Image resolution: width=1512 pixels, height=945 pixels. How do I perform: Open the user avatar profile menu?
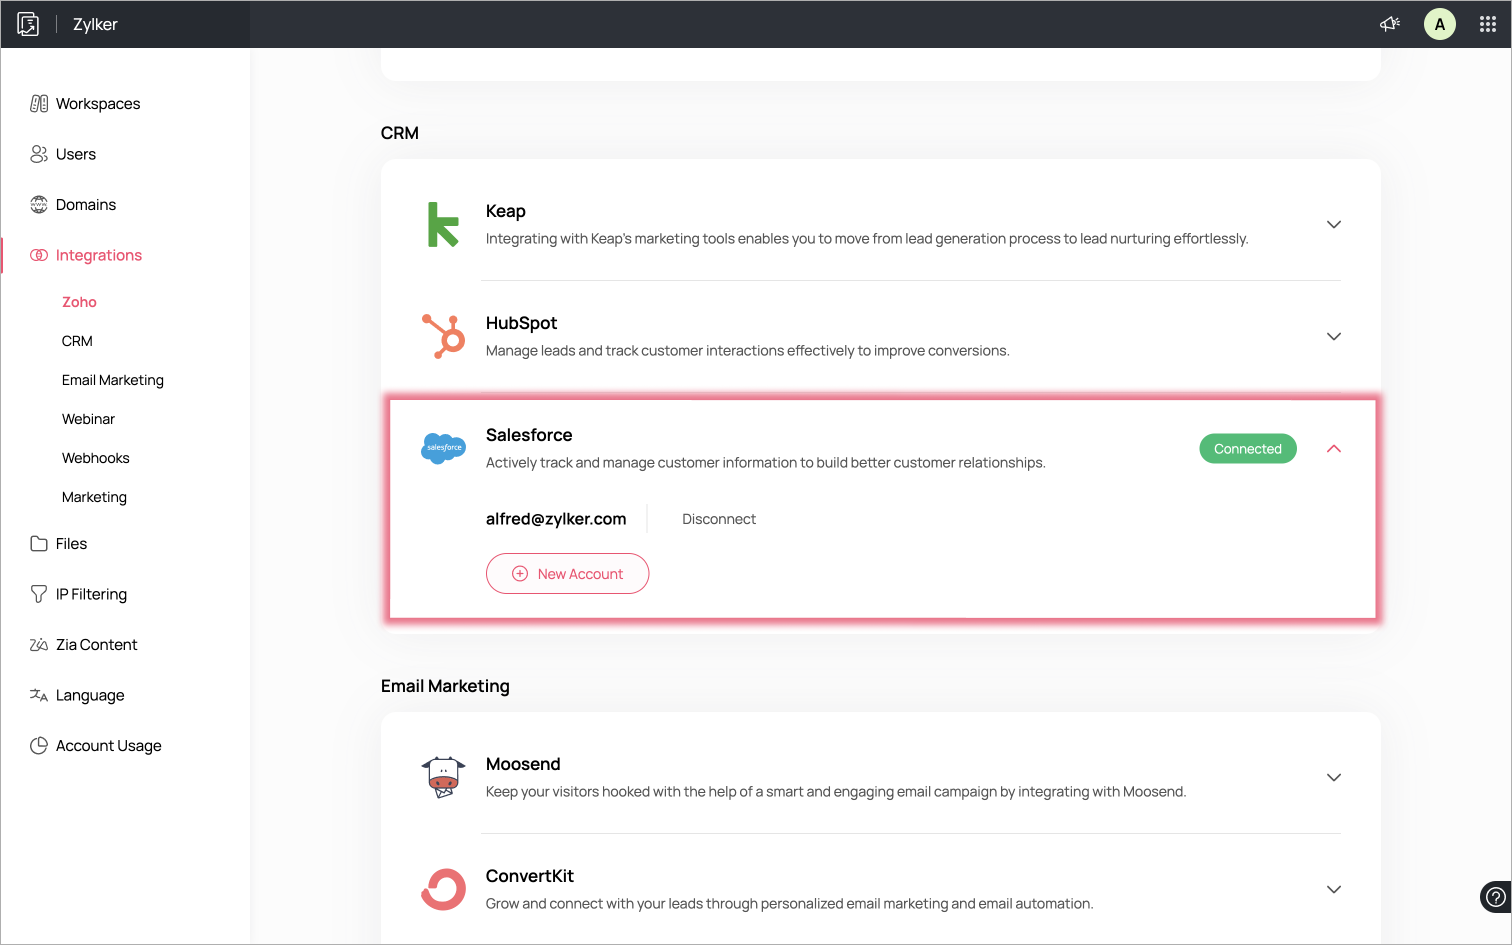(x=1440, y=24)
